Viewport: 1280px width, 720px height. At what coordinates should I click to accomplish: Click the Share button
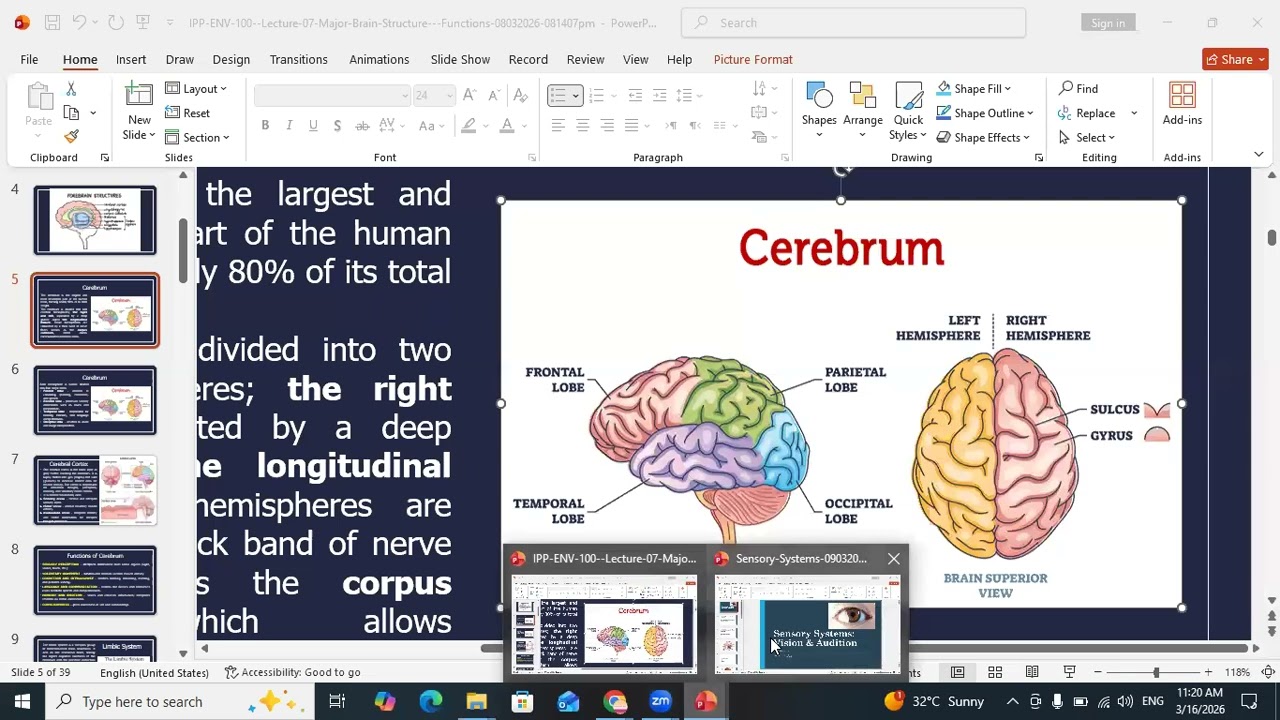pos(1236,59)
